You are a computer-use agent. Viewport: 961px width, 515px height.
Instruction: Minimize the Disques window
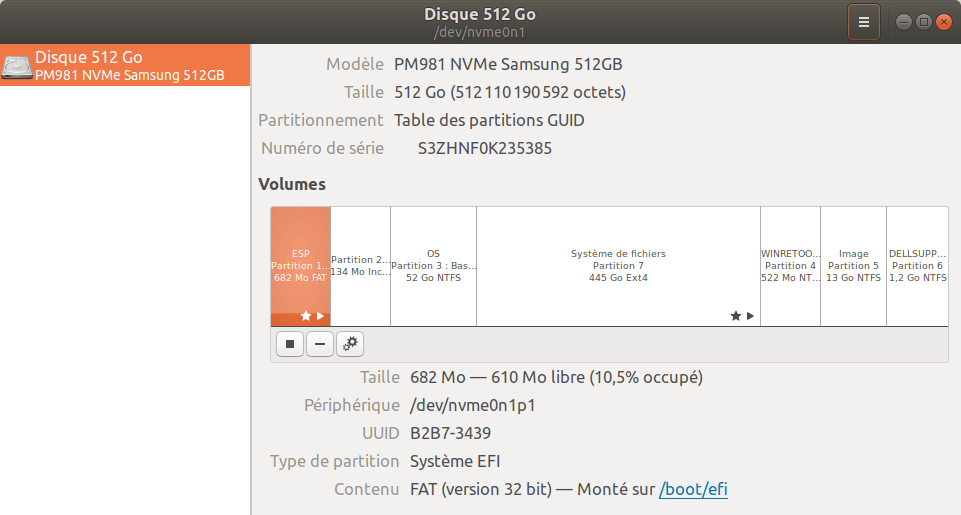[903, 22]
